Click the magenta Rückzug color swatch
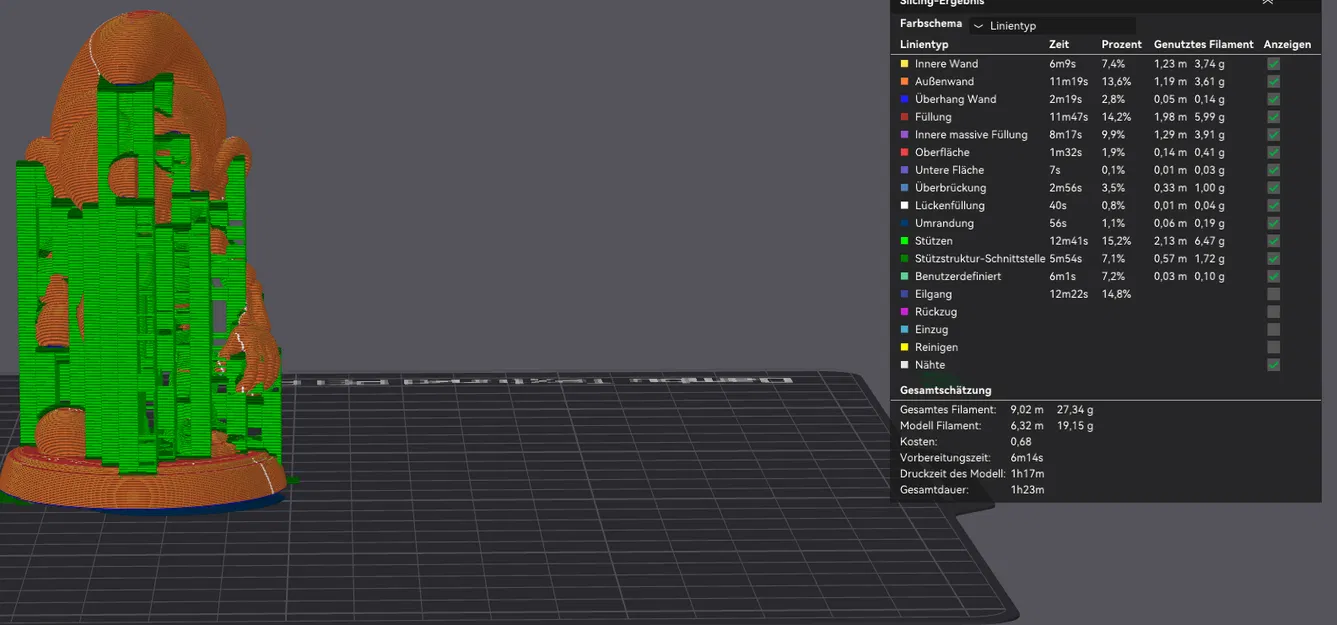 tap(904, 312)
